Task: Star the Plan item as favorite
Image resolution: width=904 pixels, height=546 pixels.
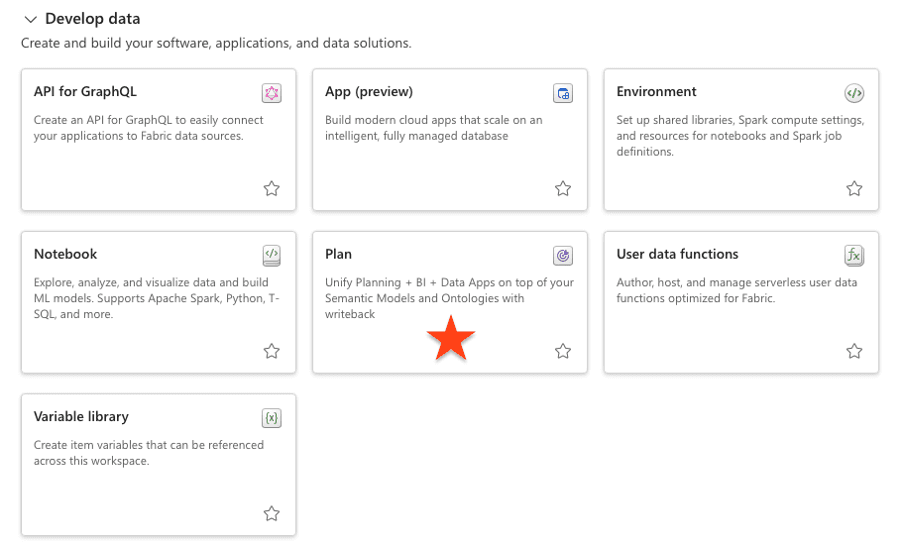Action: (563, 351)
